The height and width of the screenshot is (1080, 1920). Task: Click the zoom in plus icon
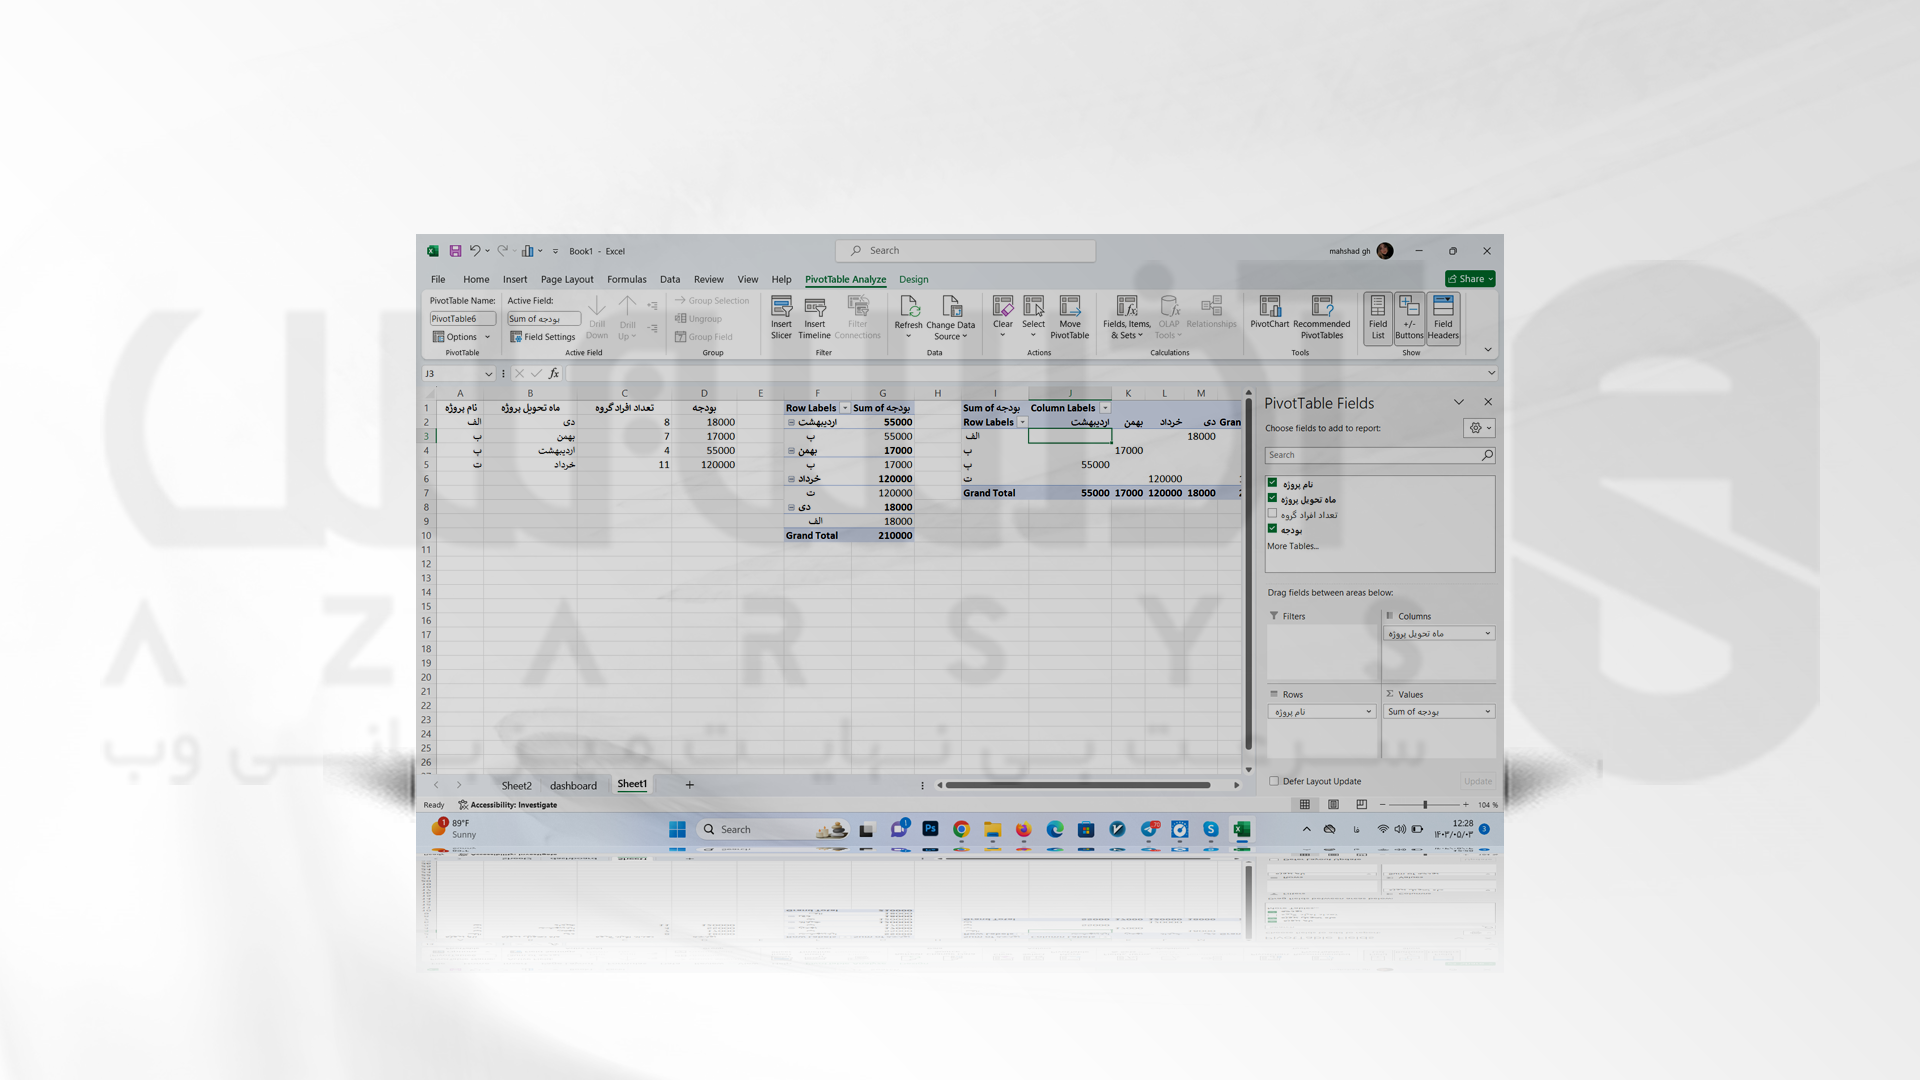click(x=1466, y=805)
